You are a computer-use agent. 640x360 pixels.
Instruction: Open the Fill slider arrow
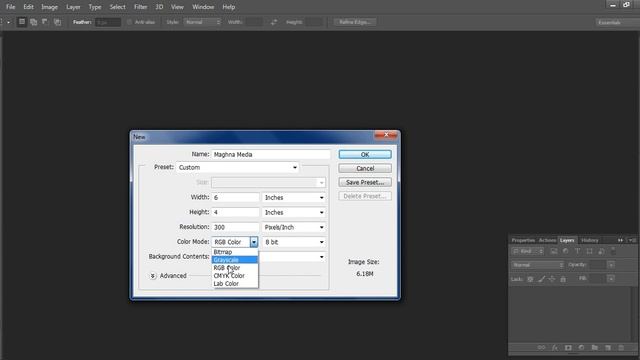(x=611, y=279)
